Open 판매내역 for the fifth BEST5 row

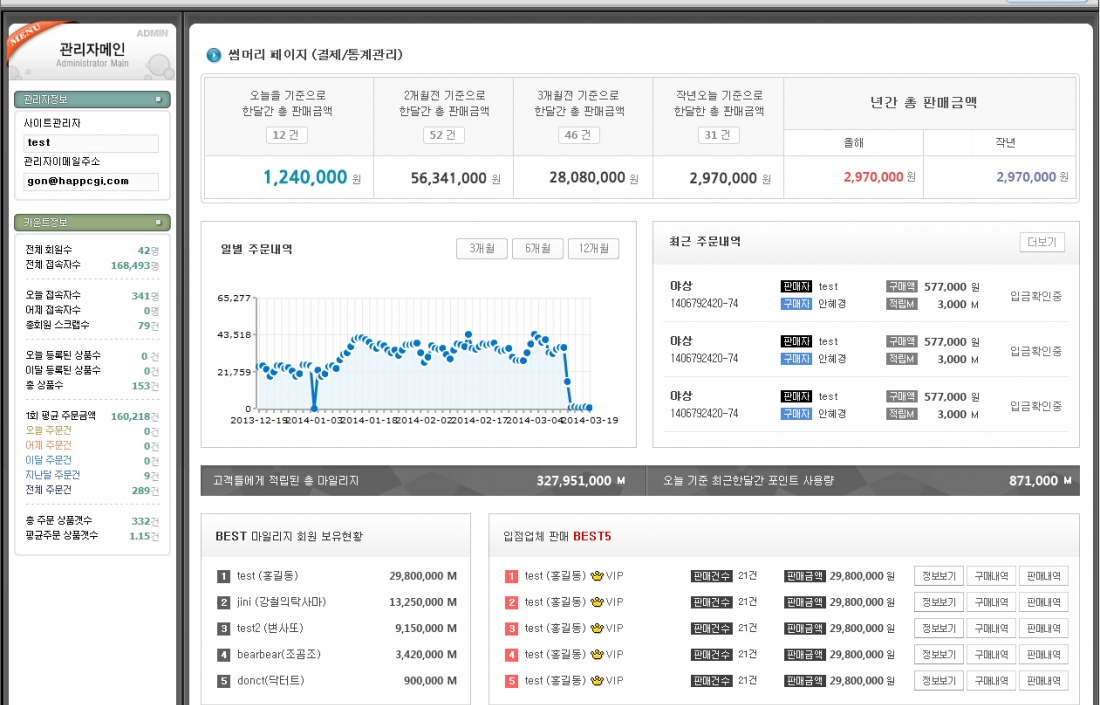(1043, 681)
